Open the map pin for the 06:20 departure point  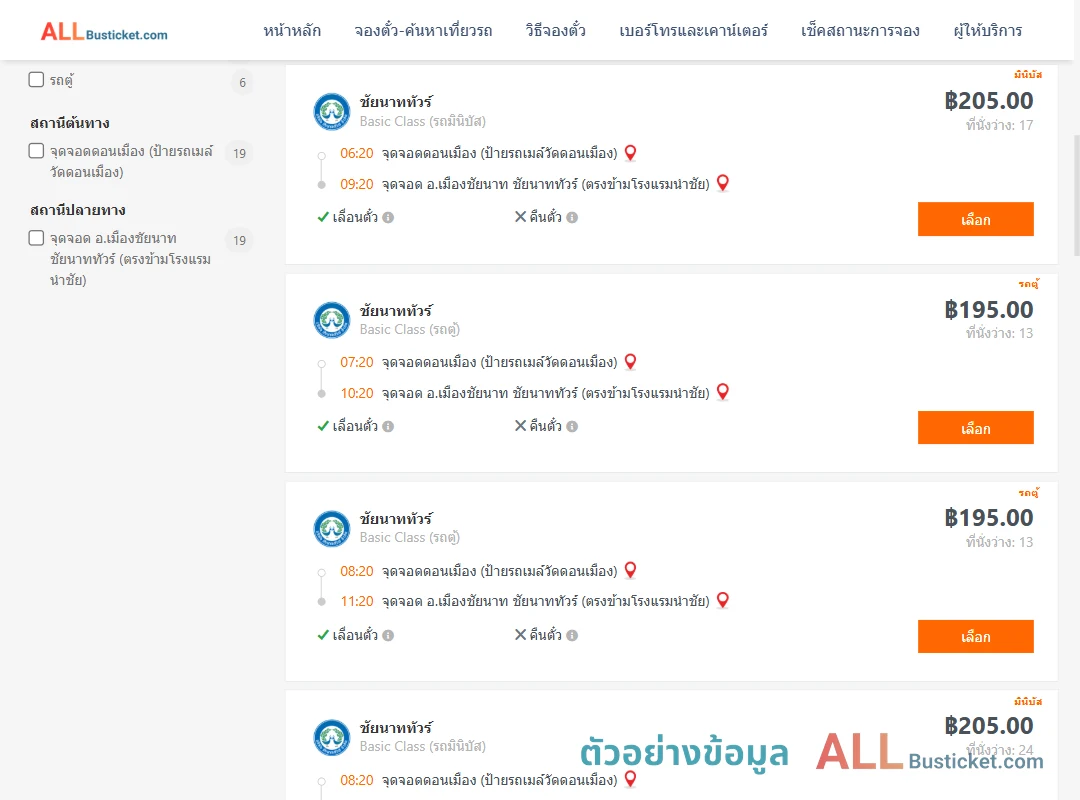(630, 153)
